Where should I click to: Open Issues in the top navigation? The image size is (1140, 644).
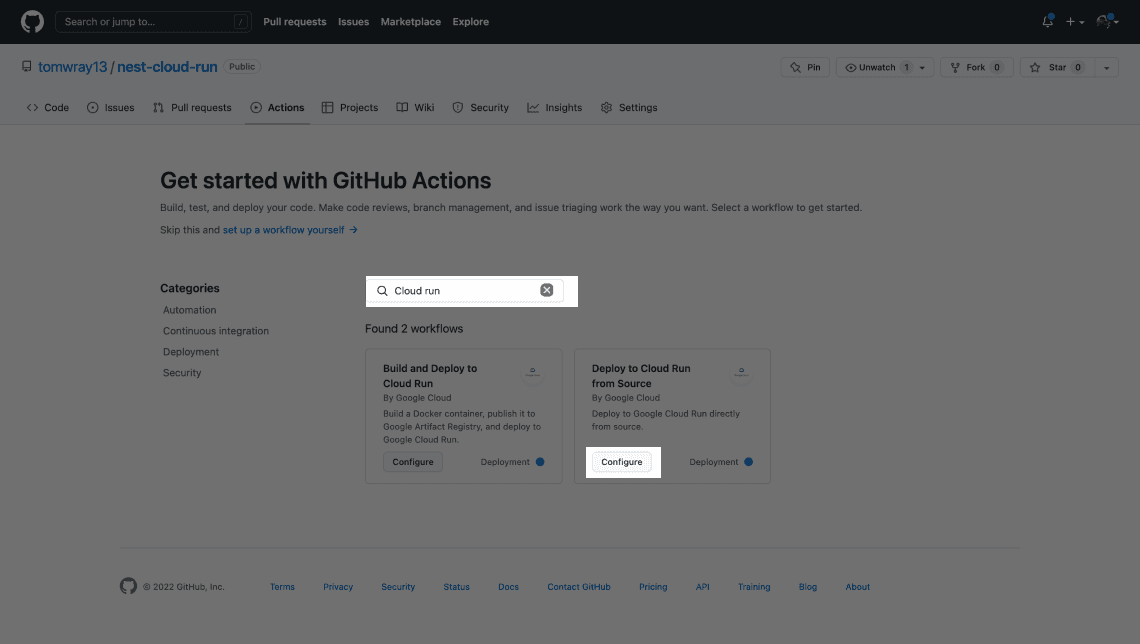(353, 22)
